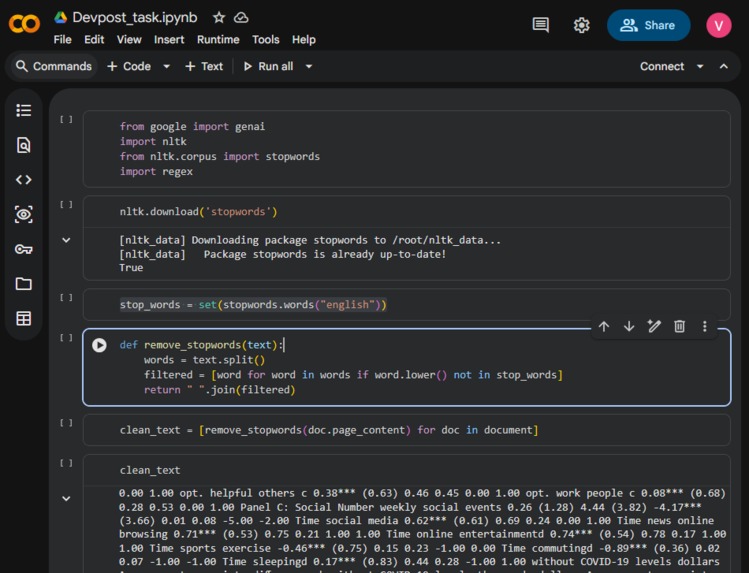Click the clean_text list comprehension code
Screen dimensions: 749x573
point(329,430)
